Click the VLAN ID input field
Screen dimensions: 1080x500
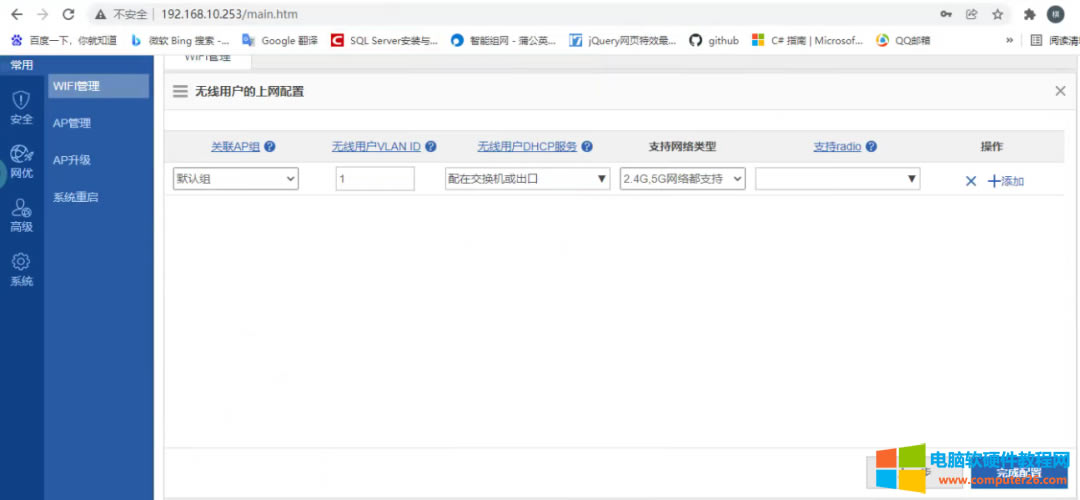375,179
